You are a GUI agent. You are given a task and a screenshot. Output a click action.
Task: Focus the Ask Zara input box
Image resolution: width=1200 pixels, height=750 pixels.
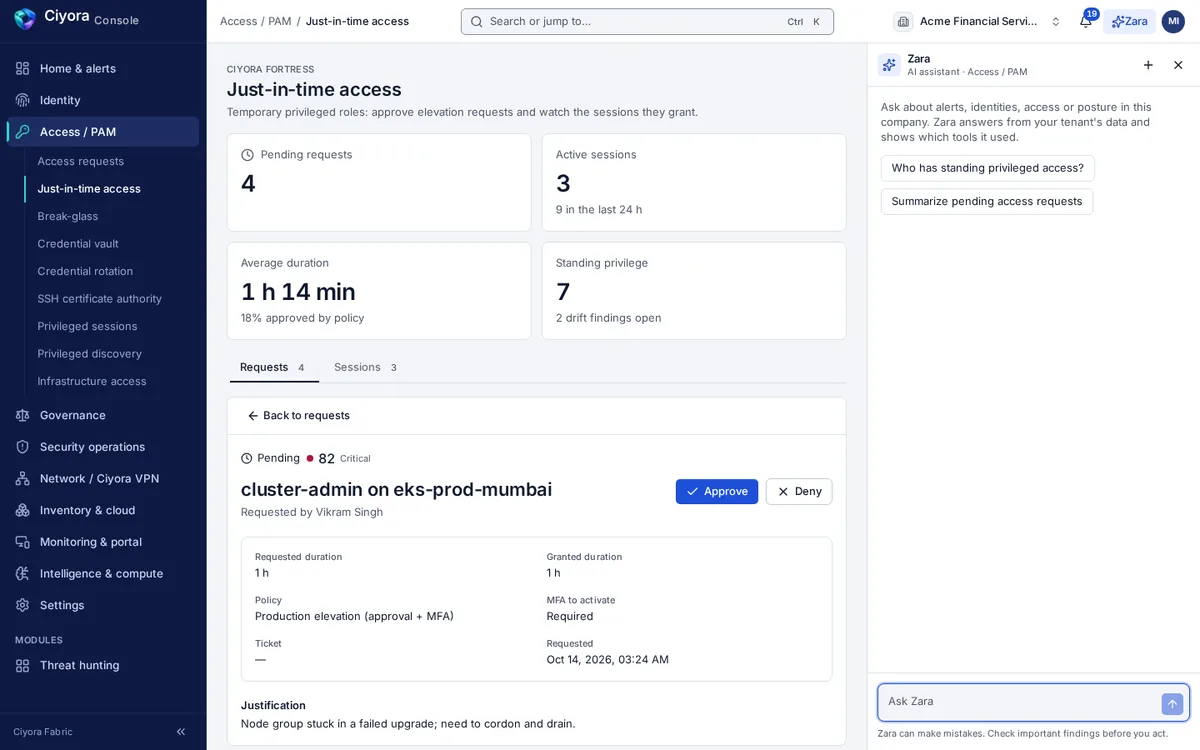[x=1020, y=702]
